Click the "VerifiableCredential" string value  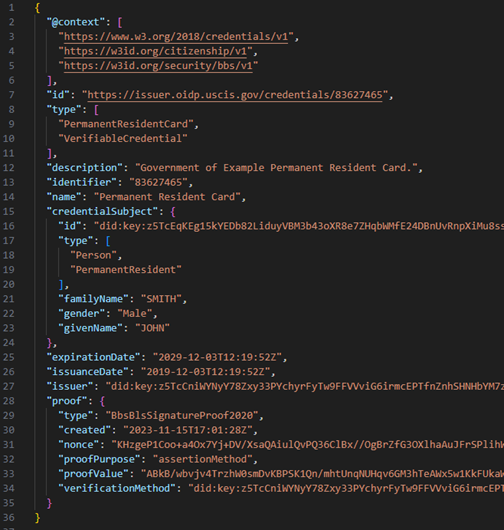123,139
